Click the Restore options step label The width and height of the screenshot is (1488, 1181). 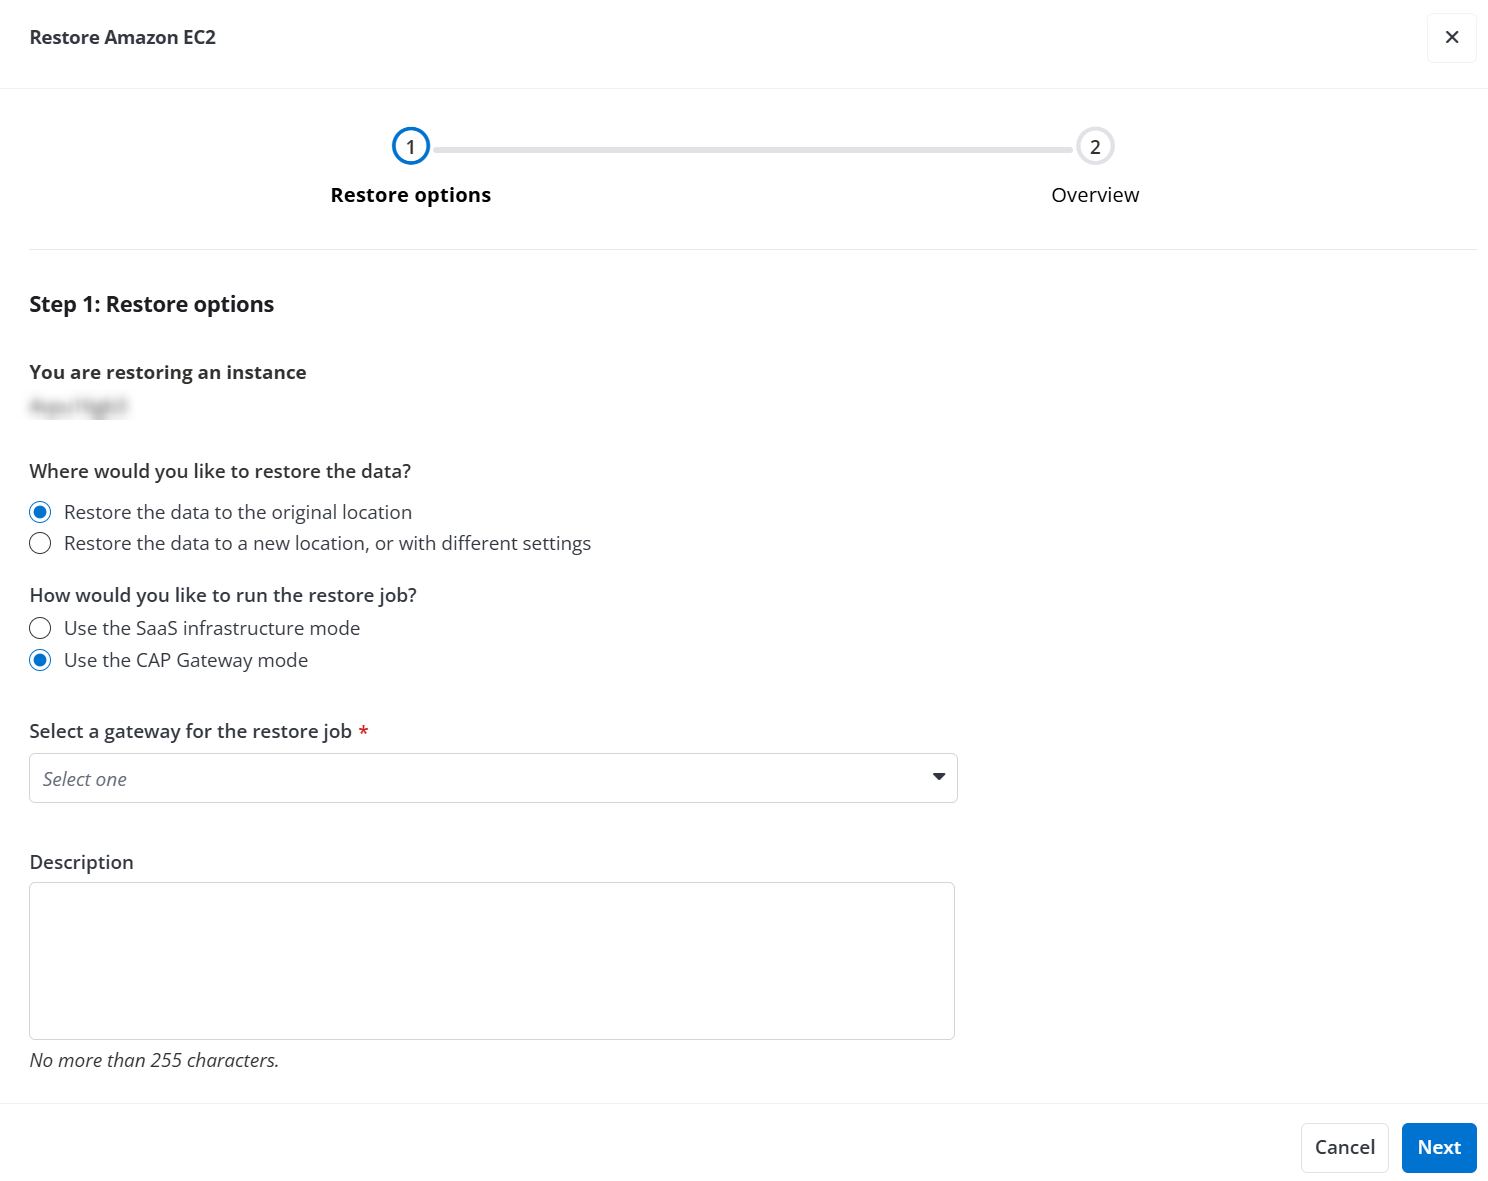[x=410, y=194]
